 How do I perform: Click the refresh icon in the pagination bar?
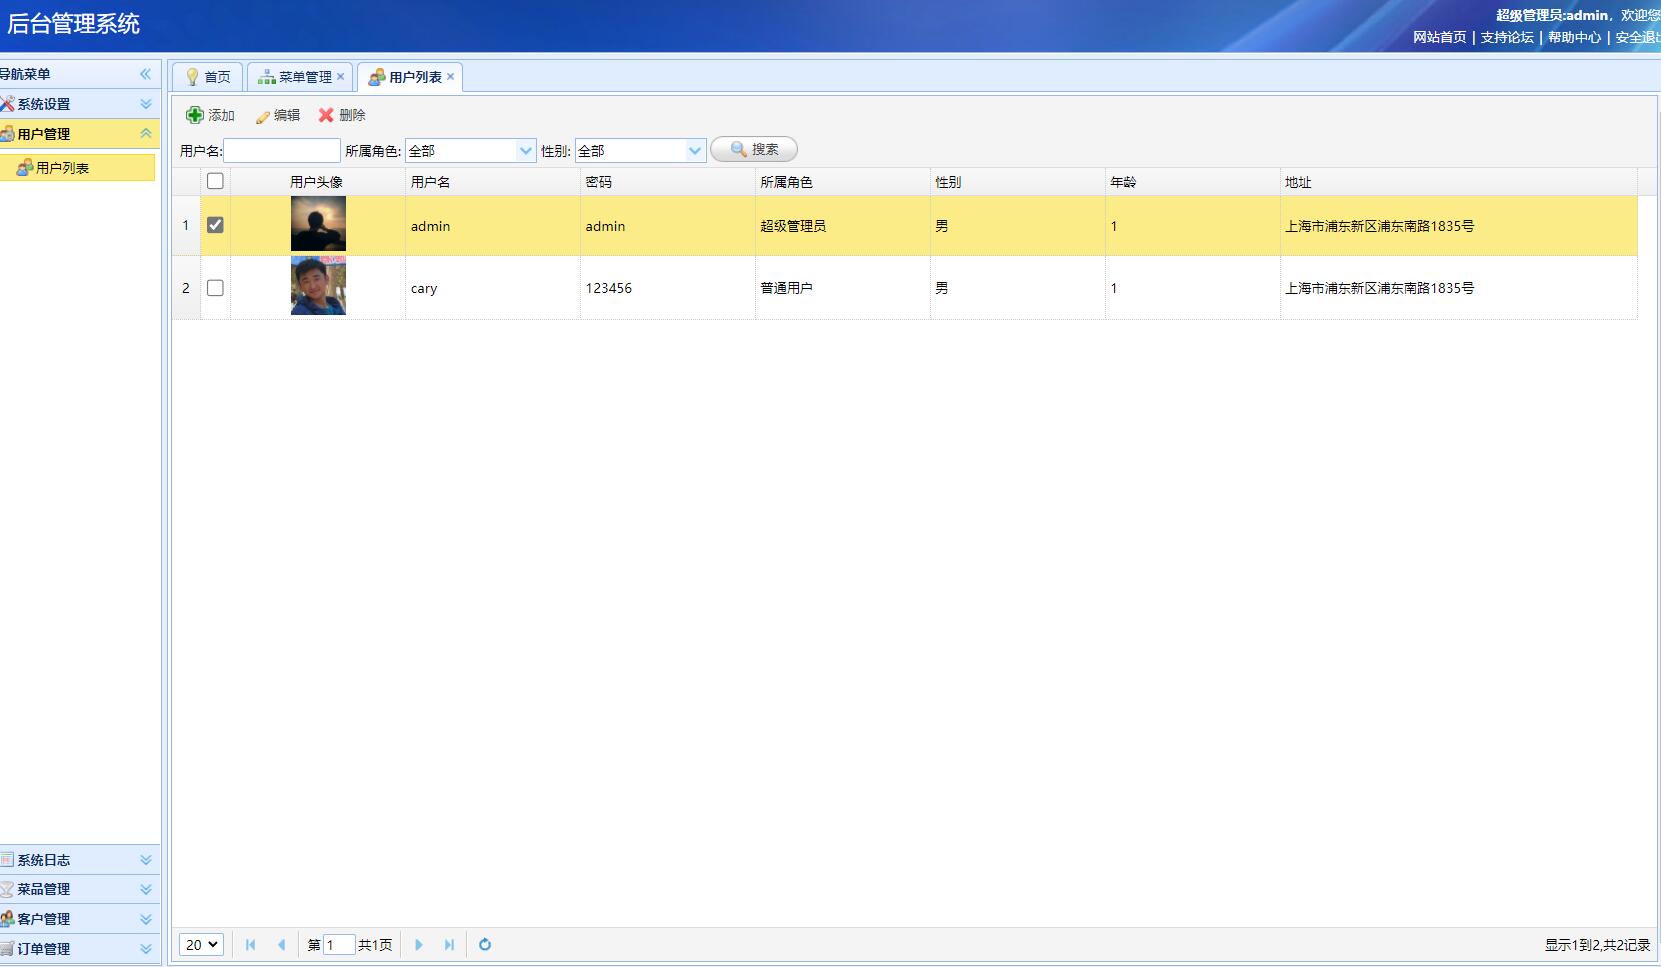pos(485,944)
